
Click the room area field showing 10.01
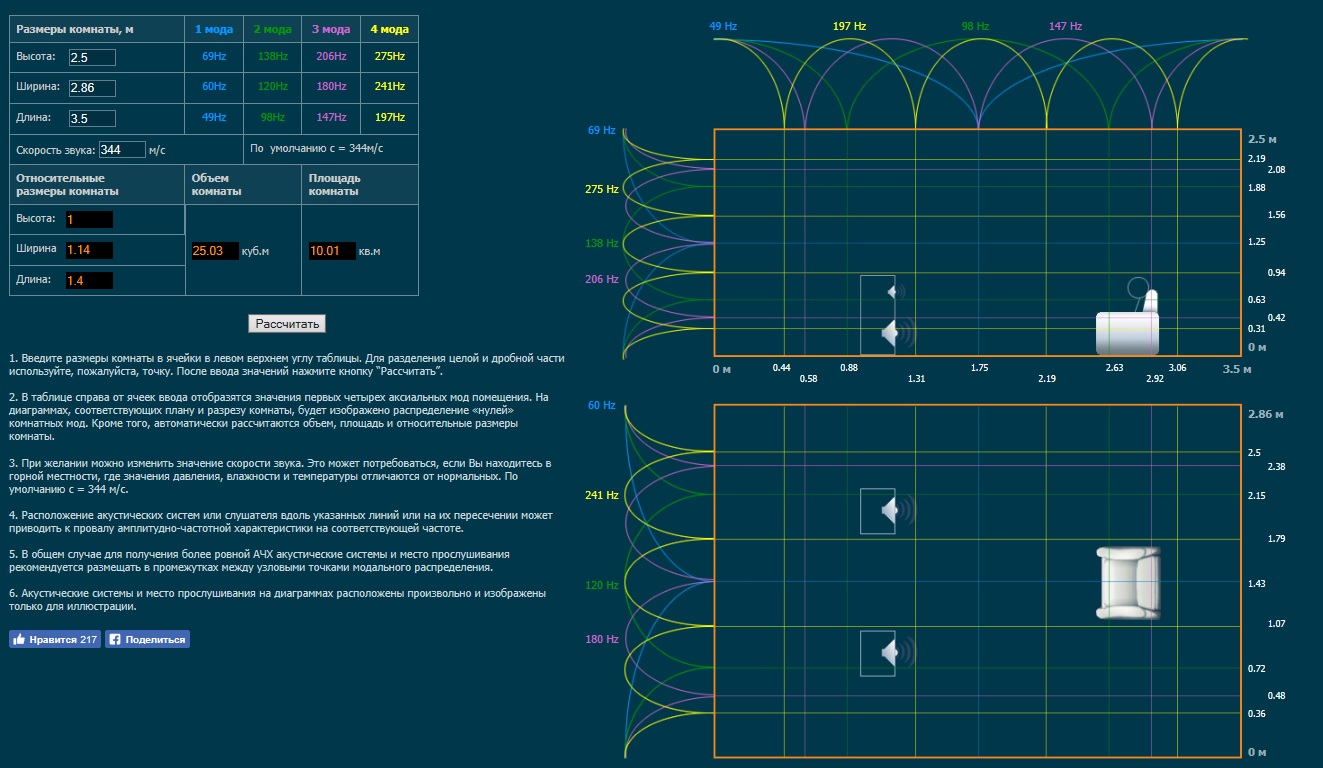[x=332, y=251]
